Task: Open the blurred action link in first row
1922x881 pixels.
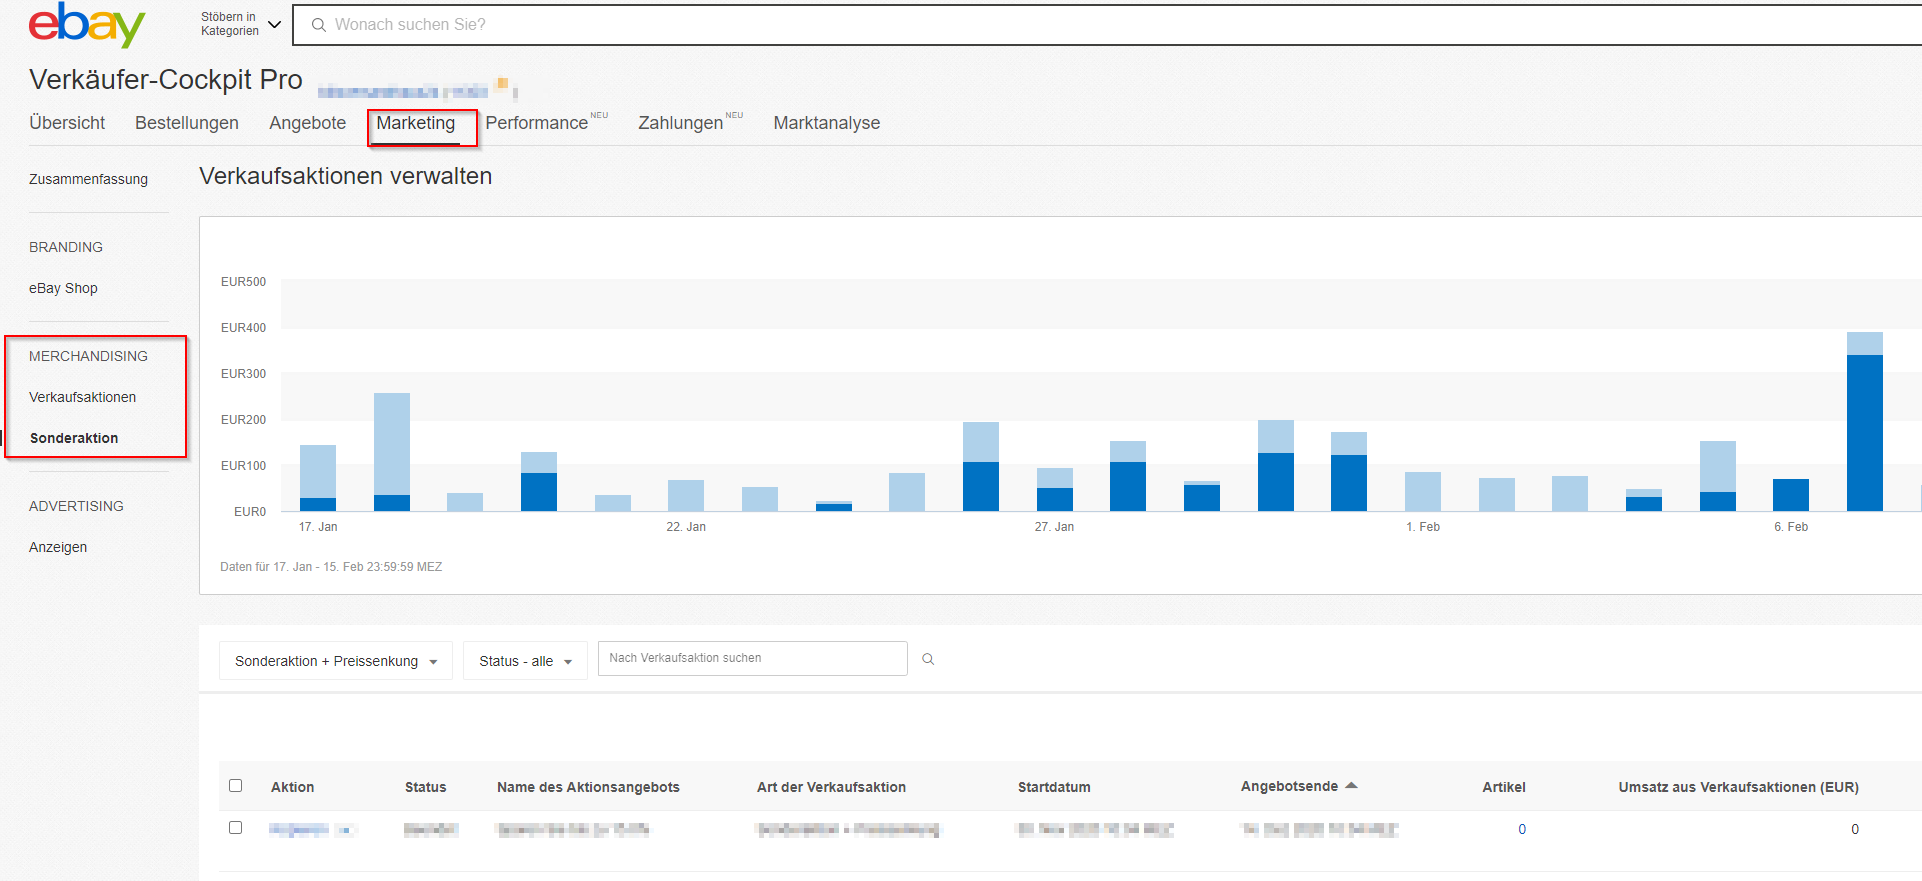Action: pyautogui.click(x=312, y=829)
